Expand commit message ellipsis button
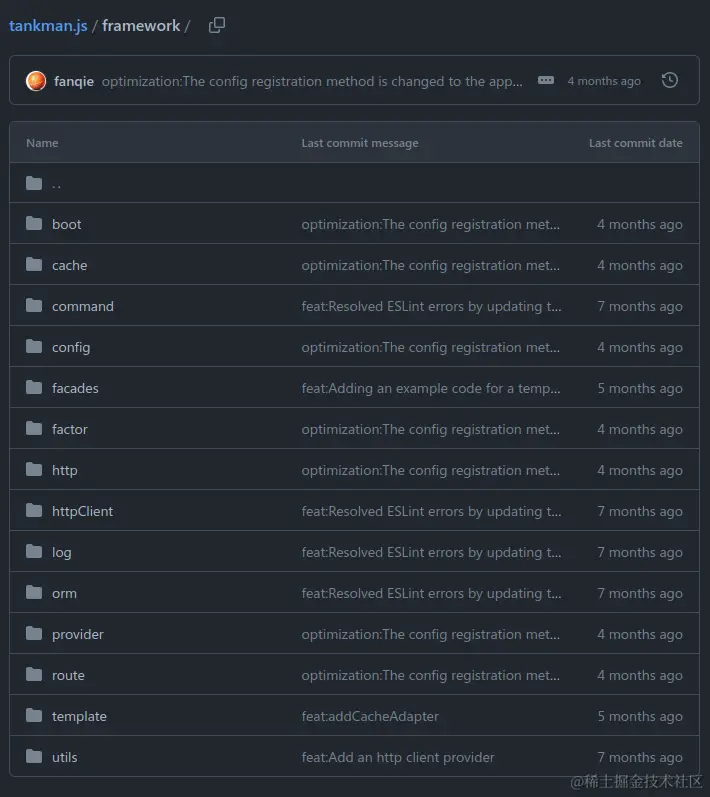This screenshot has width=710, height=797. 546,81
